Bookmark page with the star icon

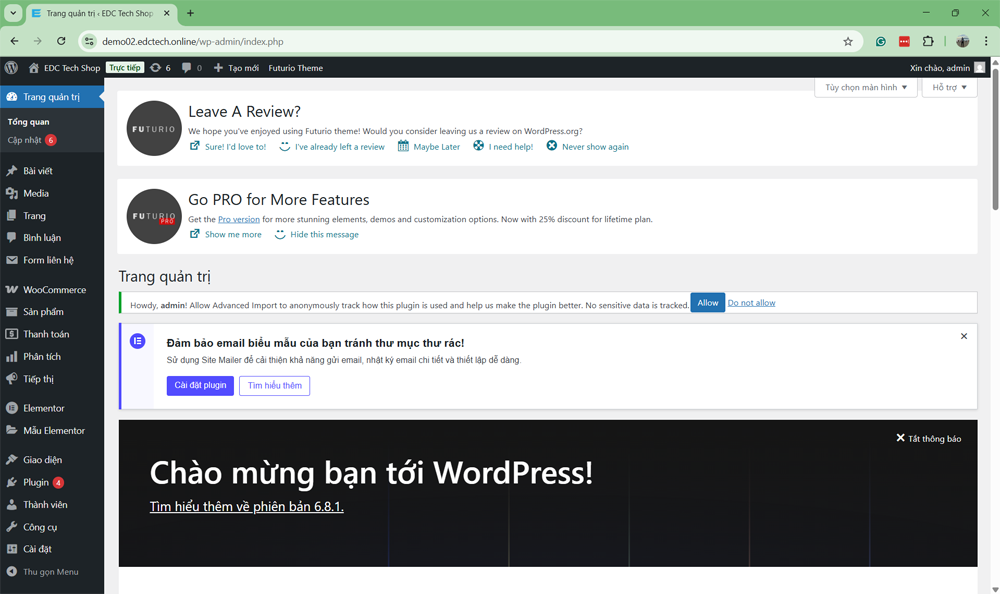[848, 41]
